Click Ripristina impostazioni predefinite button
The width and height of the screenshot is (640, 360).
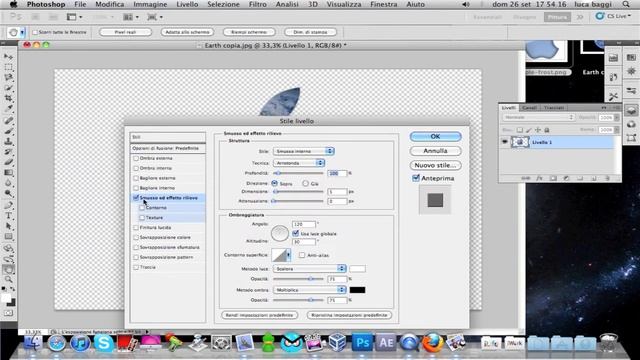coord(349,316)
